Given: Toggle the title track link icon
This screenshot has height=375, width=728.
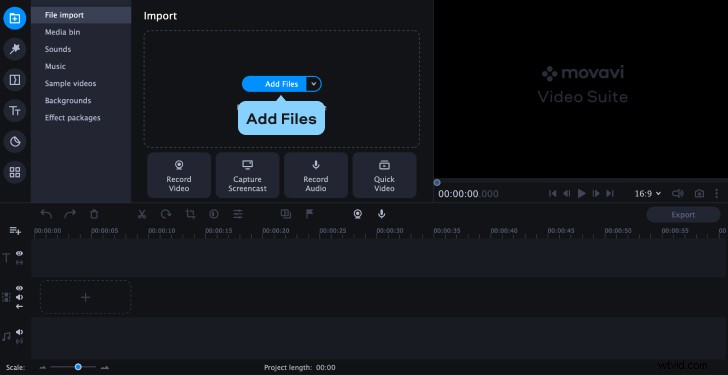Looking at the screenshot, I should click(20, 263).
